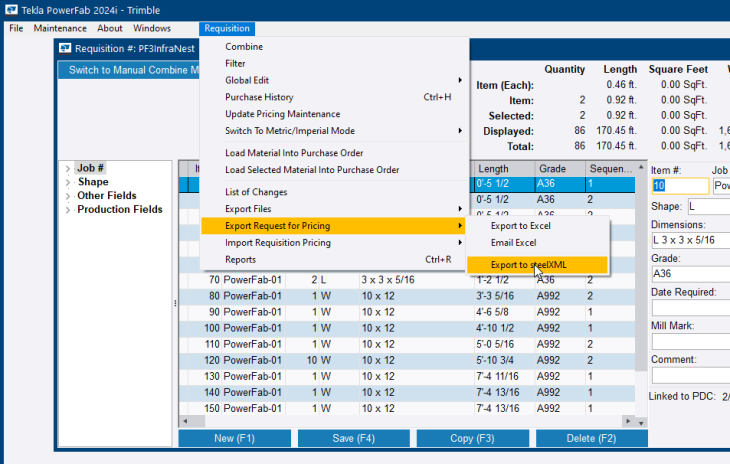Click the Sequence column header

point(610,169)
